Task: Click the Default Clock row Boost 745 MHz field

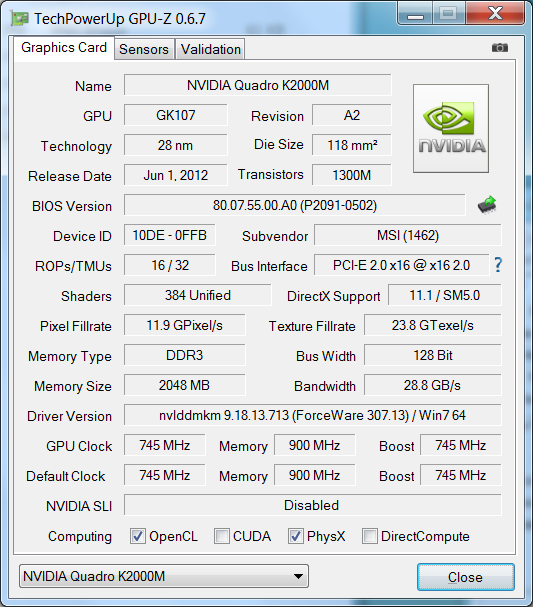Action: (x=461, y=475)
